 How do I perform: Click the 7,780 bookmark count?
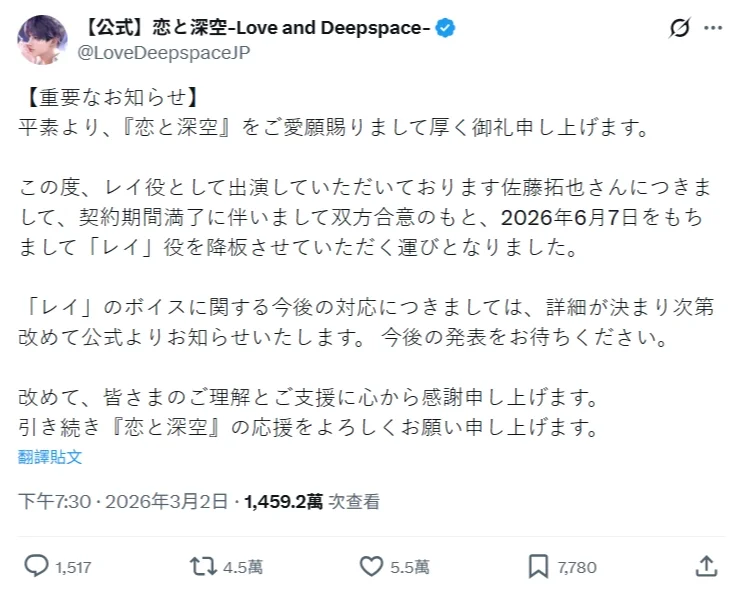(x=576, y=567)
